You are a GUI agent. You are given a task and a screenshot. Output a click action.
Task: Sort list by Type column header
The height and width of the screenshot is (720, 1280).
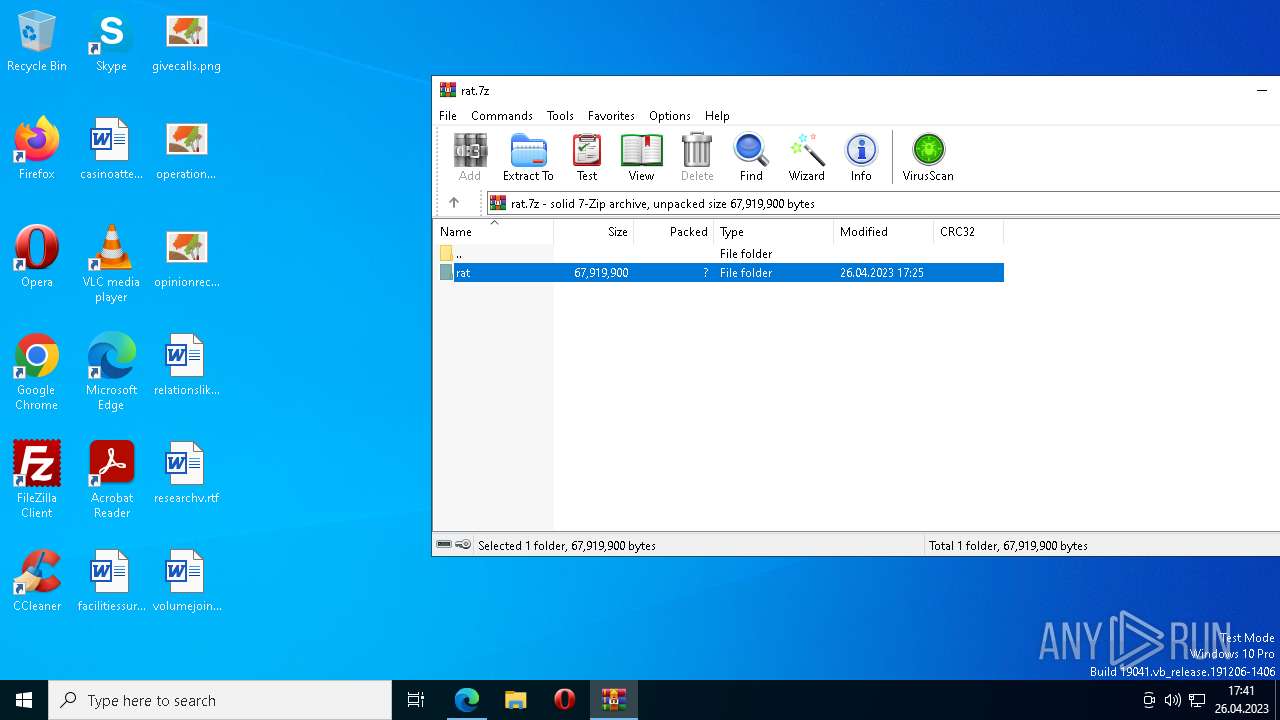(x=773, y=232)
